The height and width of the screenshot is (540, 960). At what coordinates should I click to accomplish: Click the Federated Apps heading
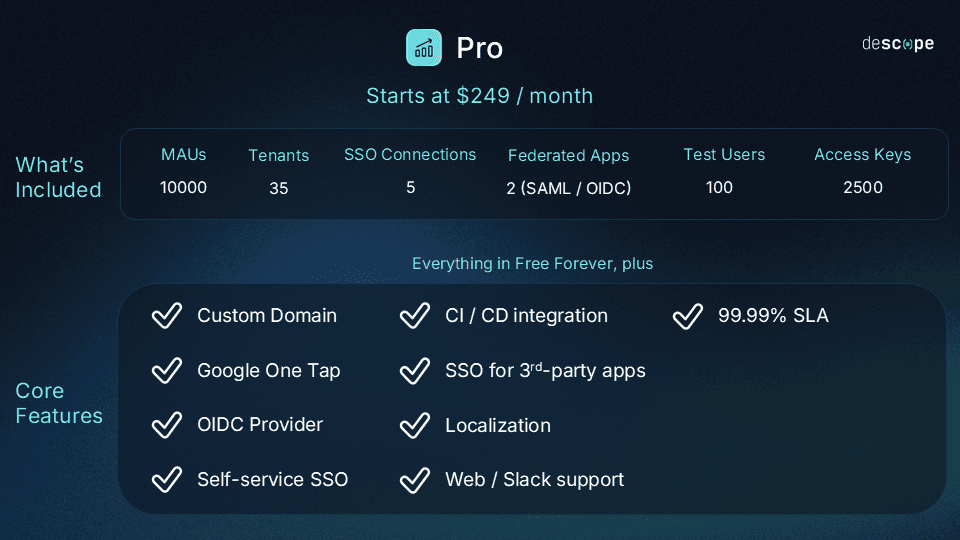[x=568, y=156]
